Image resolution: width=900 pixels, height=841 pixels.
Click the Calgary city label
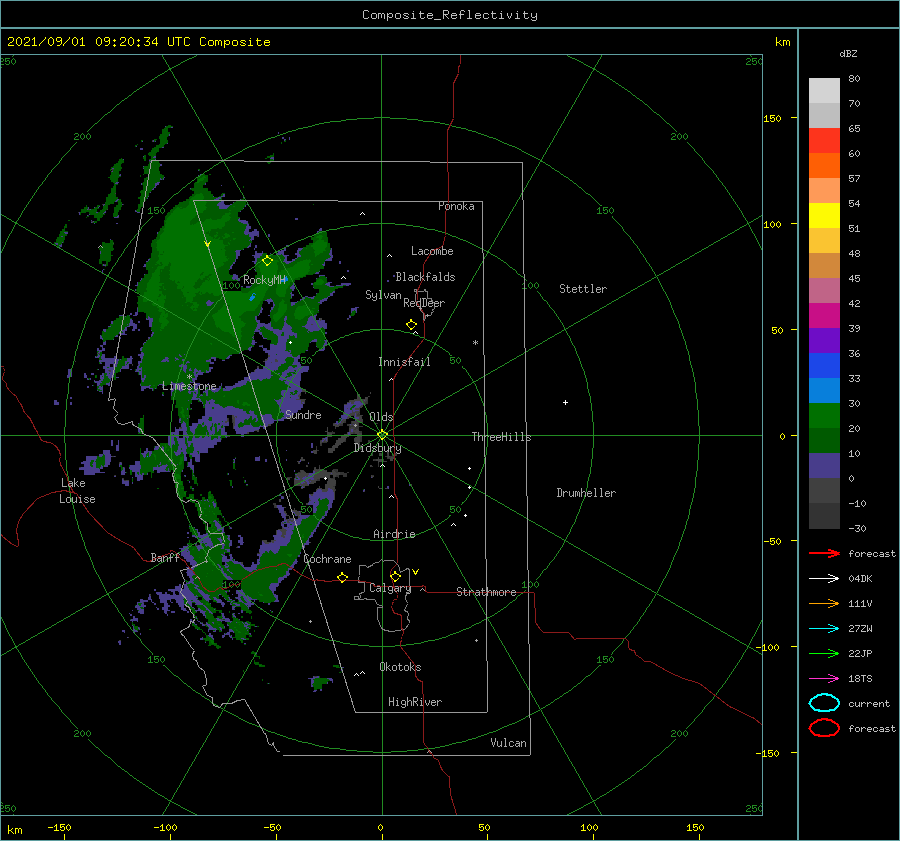(390, 588)
